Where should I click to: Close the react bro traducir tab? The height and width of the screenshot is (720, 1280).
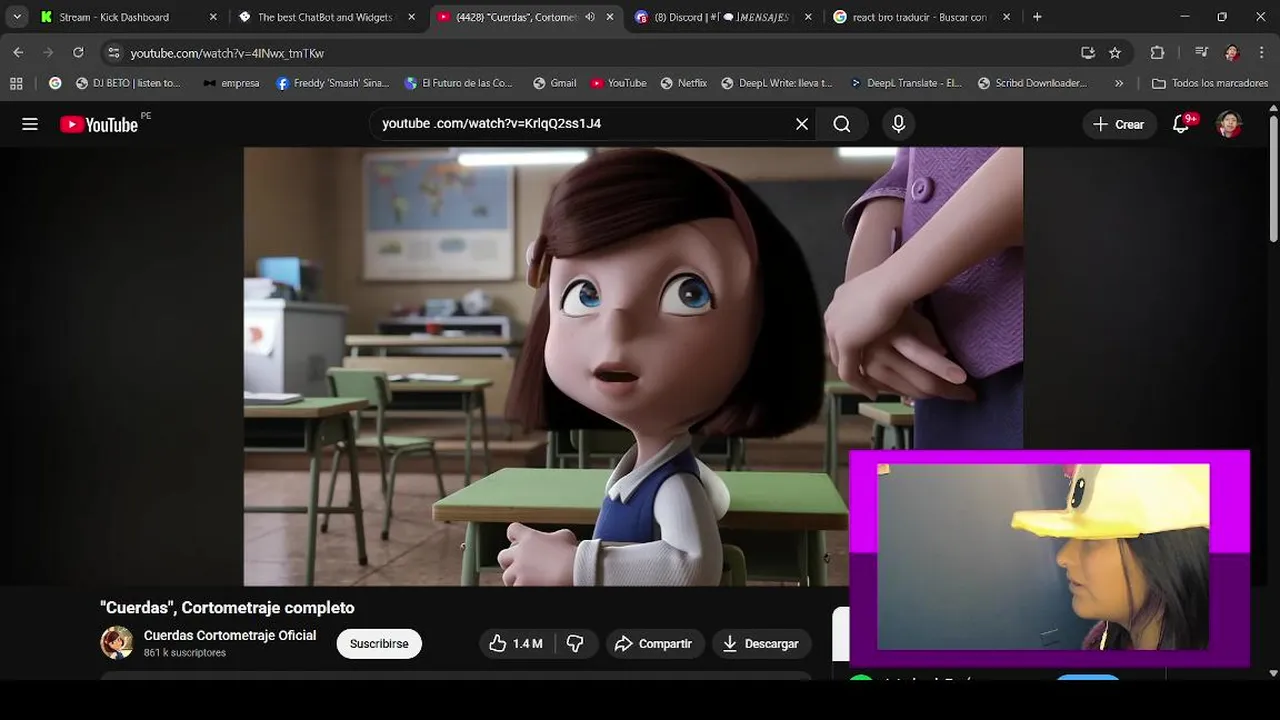1006,17
